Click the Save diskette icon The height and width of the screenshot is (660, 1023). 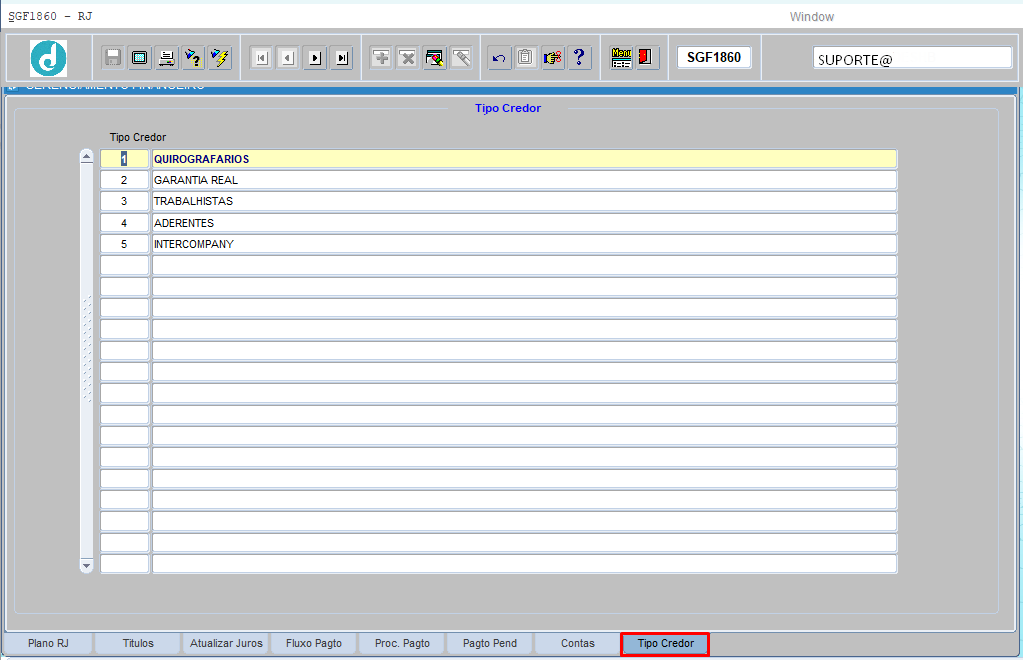[x=113, y=58]
